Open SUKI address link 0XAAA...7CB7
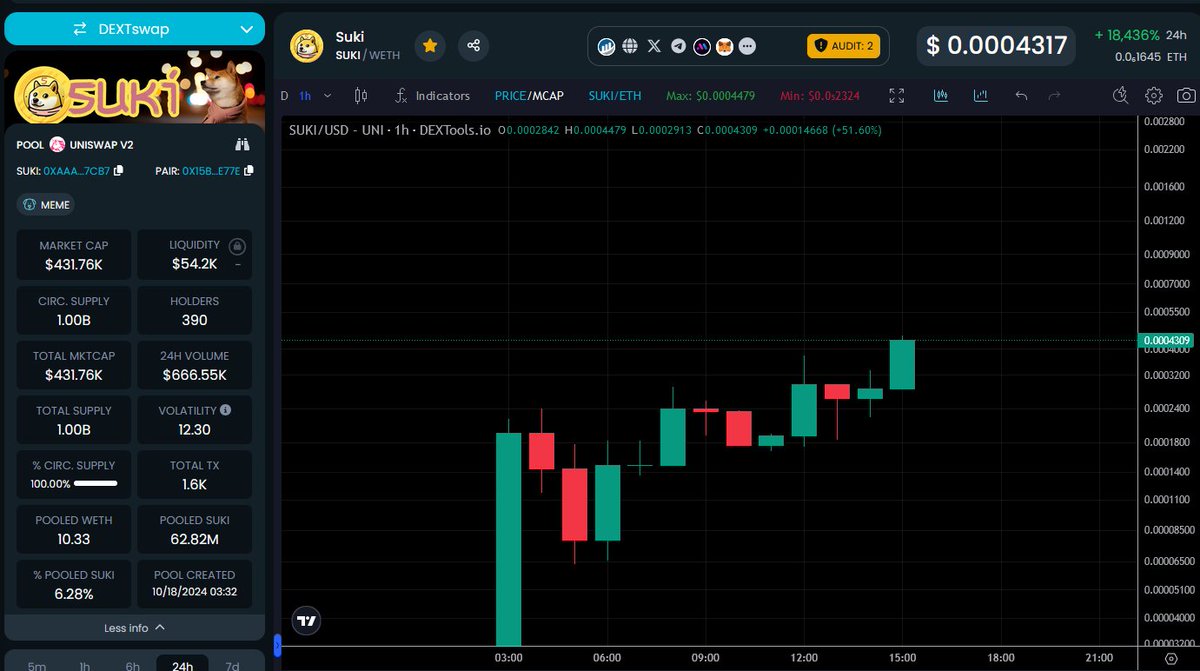Screen dimensions: 1200x671 click(78, 171)
